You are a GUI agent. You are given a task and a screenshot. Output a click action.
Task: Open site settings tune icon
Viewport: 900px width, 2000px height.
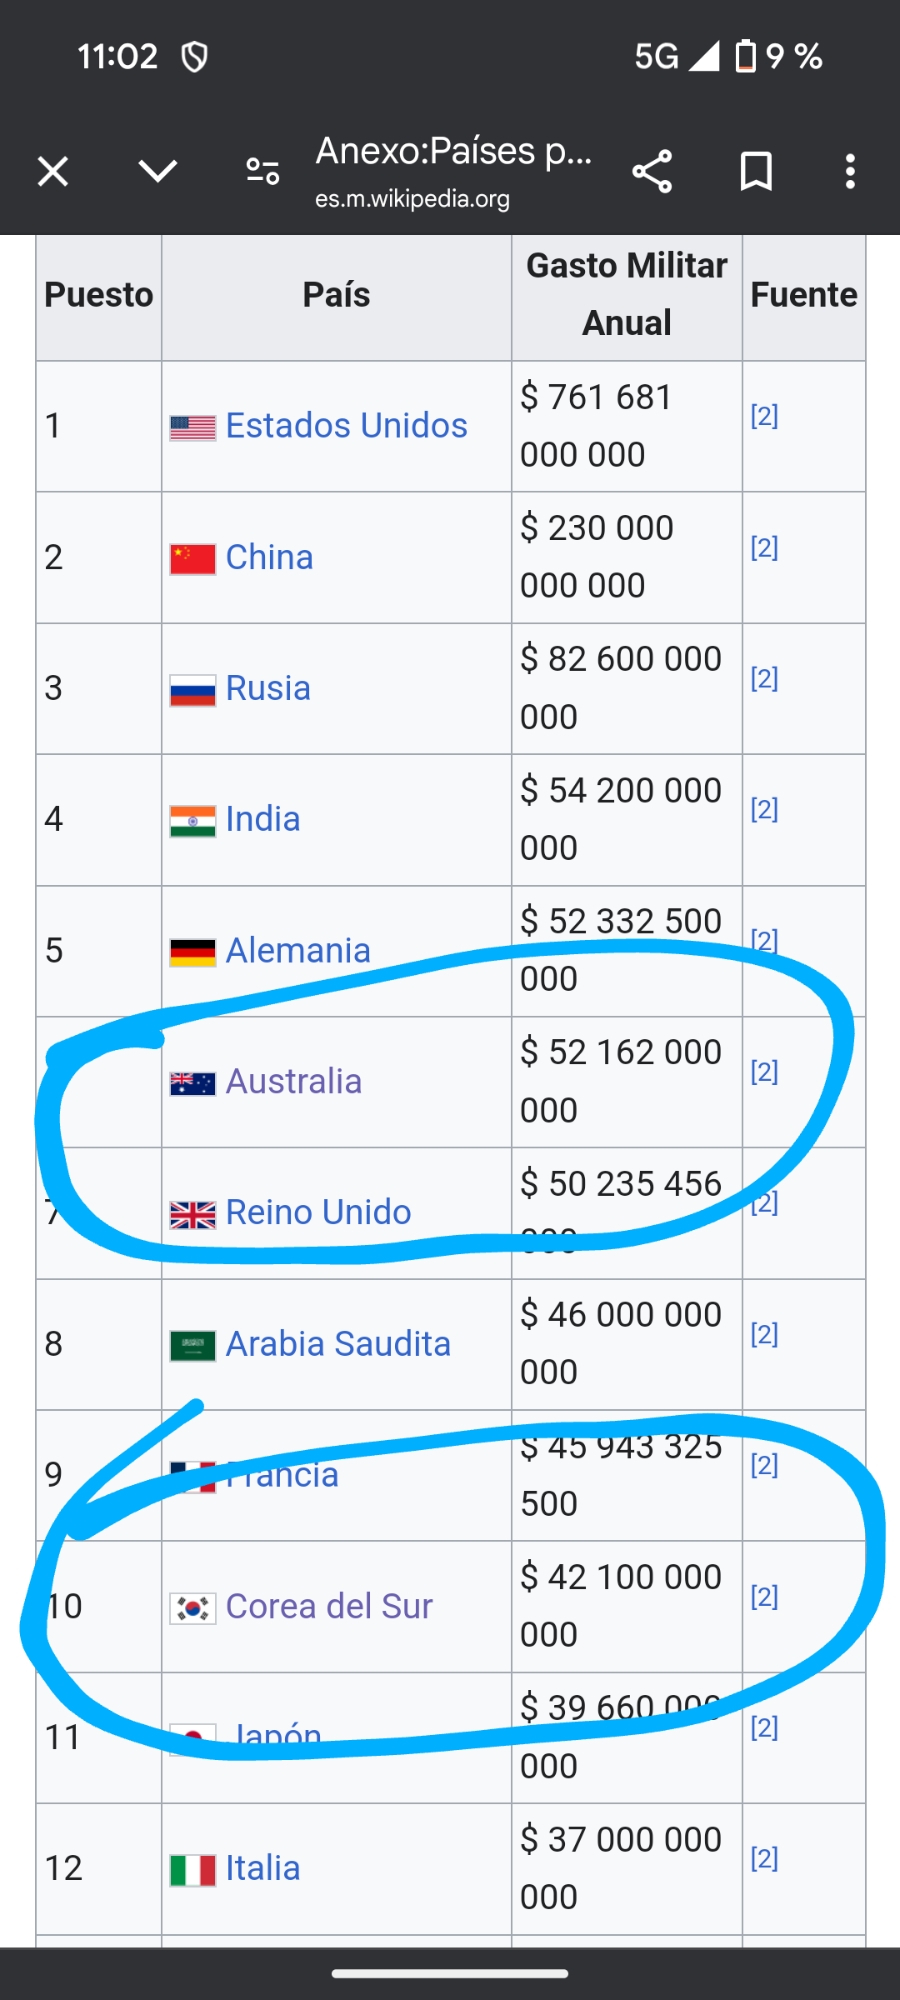point(263,171)
